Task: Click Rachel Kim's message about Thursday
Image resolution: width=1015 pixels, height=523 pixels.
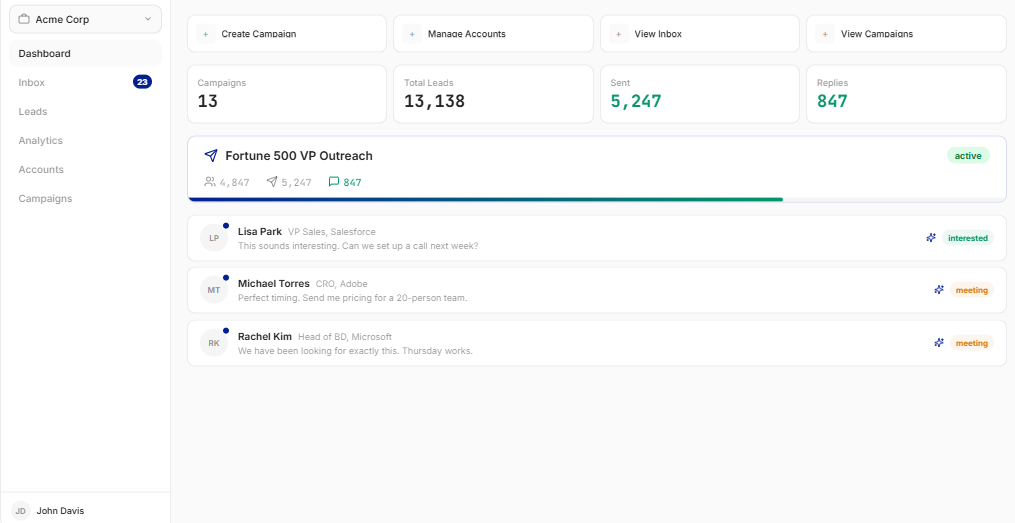Action: click(355, 351)
